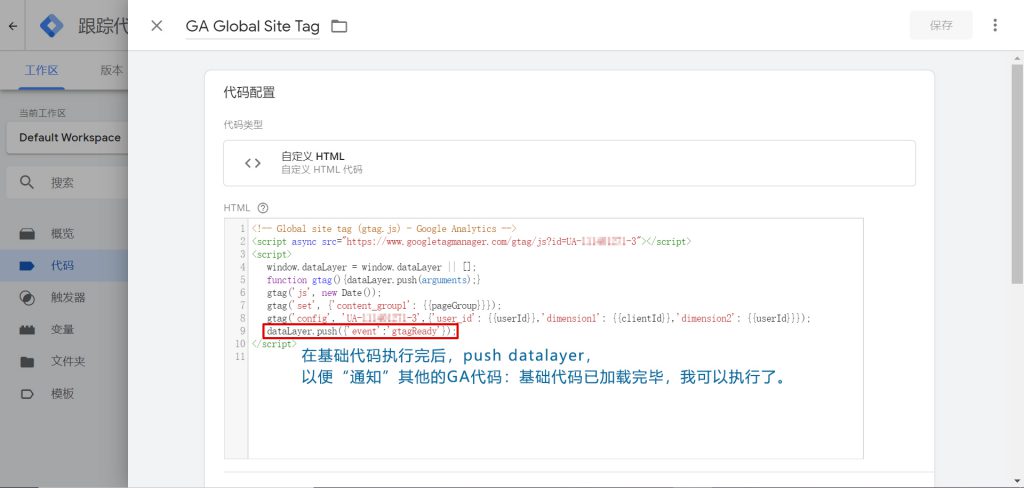The width and height of the screenshot is (1024, 488).
Task: Click the gtag 'set' content_group1 line
Action: (384, 305)
